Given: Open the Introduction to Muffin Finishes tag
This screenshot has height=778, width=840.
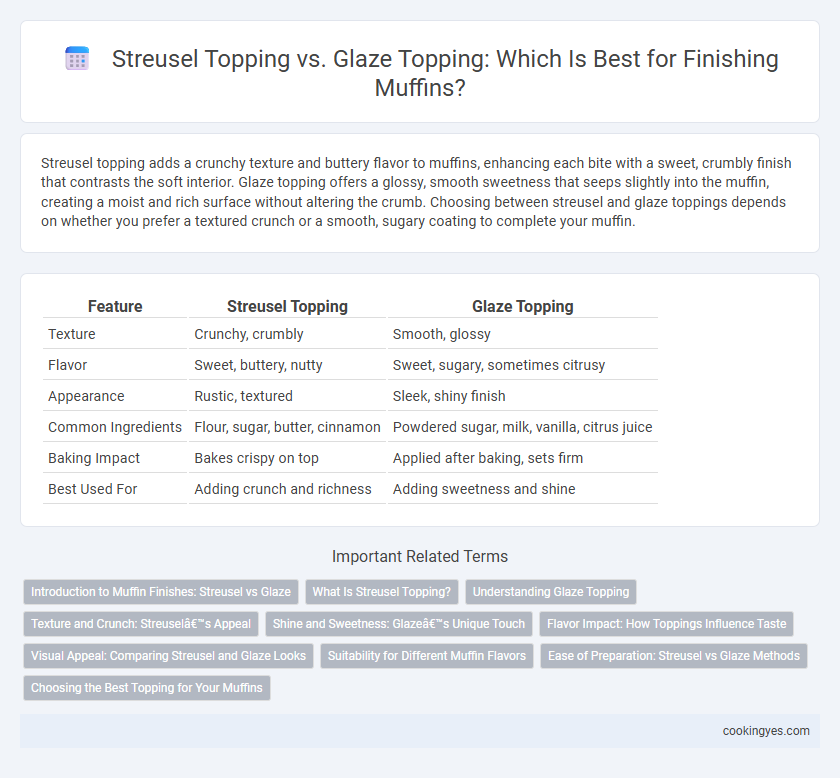Looking at the screenshot, I should [161, 592].
